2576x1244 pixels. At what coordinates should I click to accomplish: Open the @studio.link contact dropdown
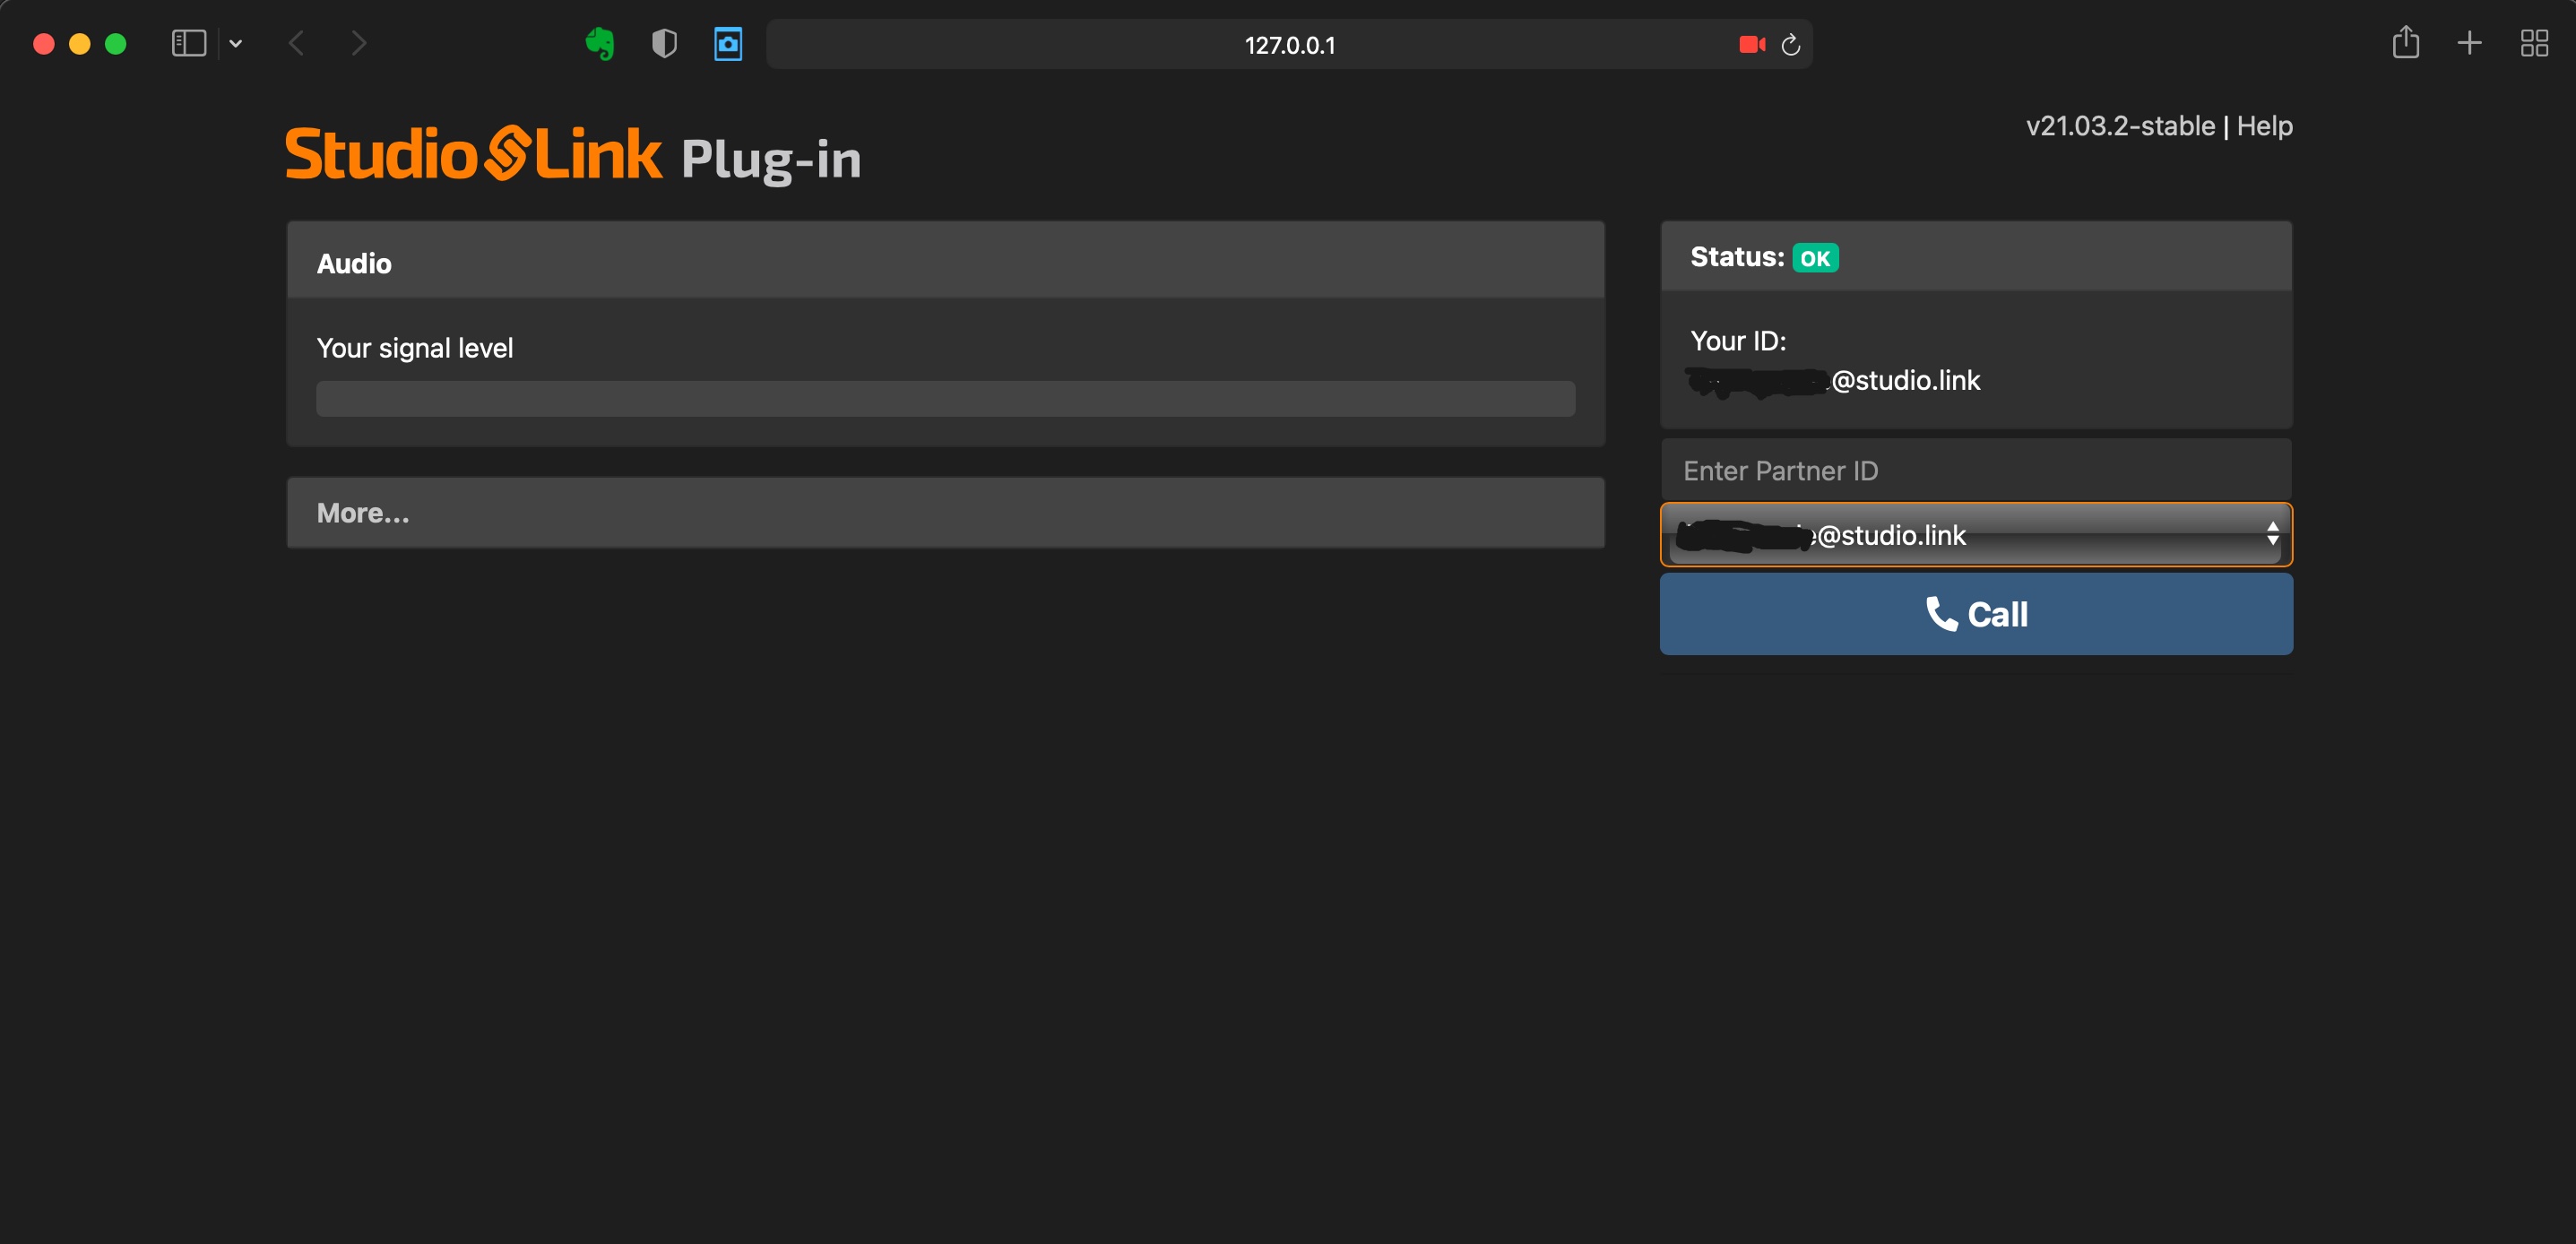(x=1976, y=535)
